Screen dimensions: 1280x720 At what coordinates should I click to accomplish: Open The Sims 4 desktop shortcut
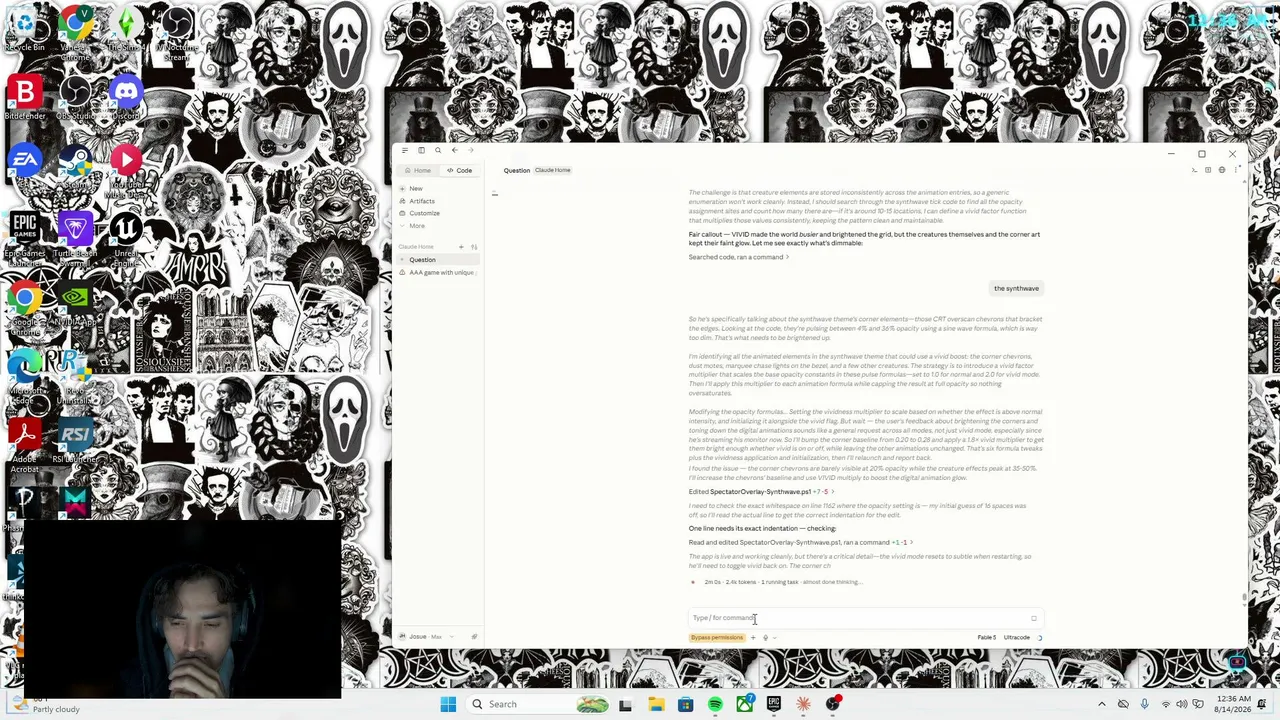coord(125,28)
